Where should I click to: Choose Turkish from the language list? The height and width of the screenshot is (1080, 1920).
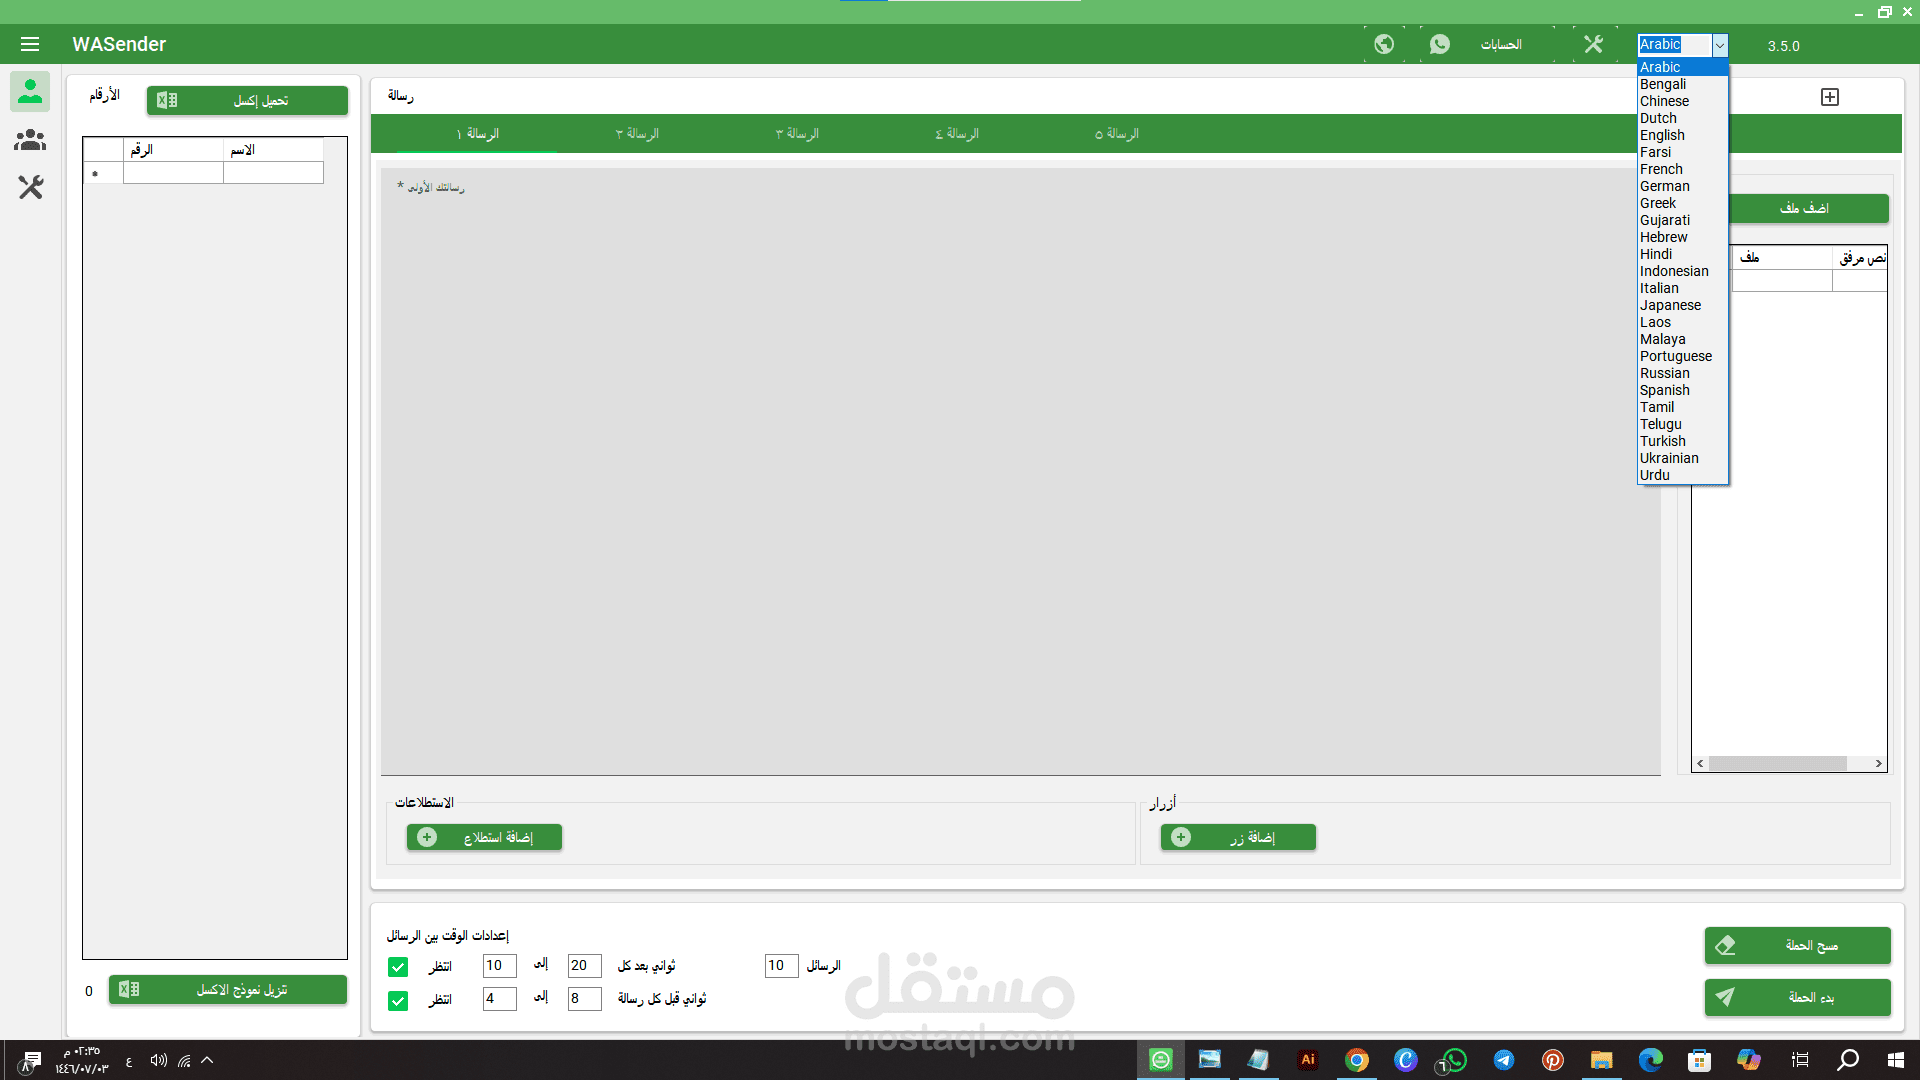pyautogui.click(x=1662, y=441)
